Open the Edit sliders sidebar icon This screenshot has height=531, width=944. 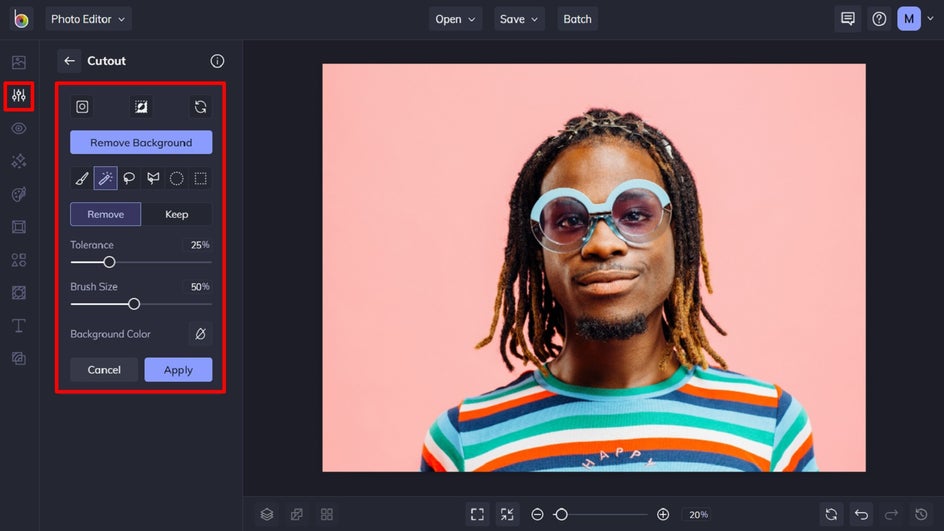coord(19,95)
